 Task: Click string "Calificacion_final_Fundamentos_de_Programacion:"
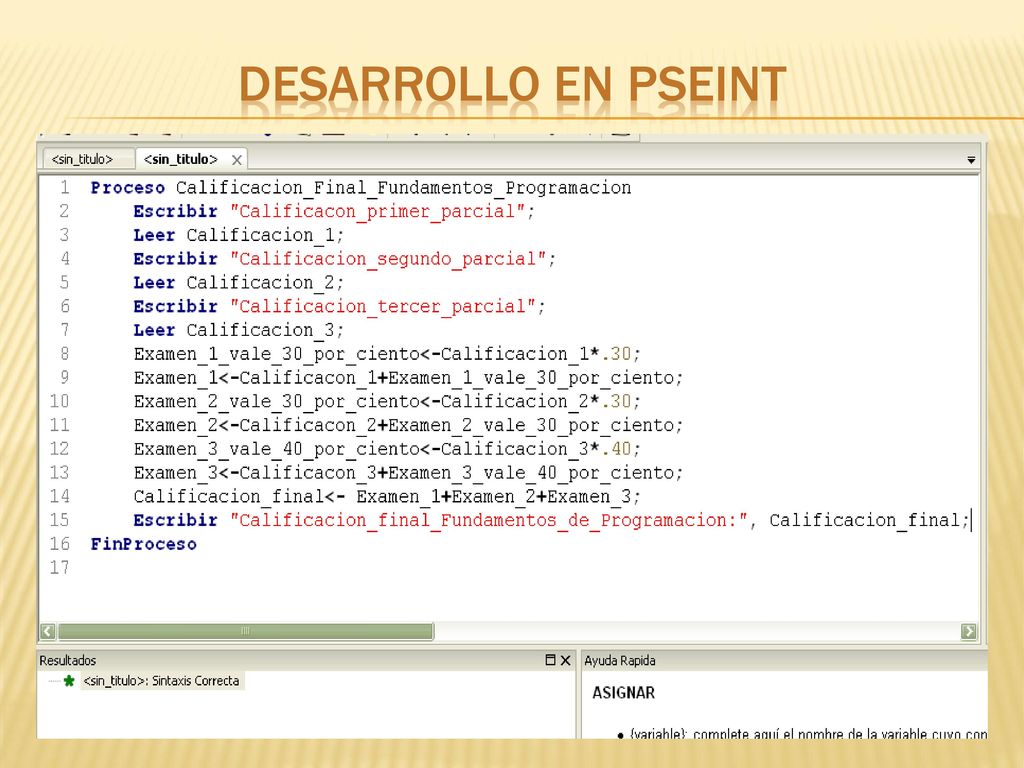488,520
